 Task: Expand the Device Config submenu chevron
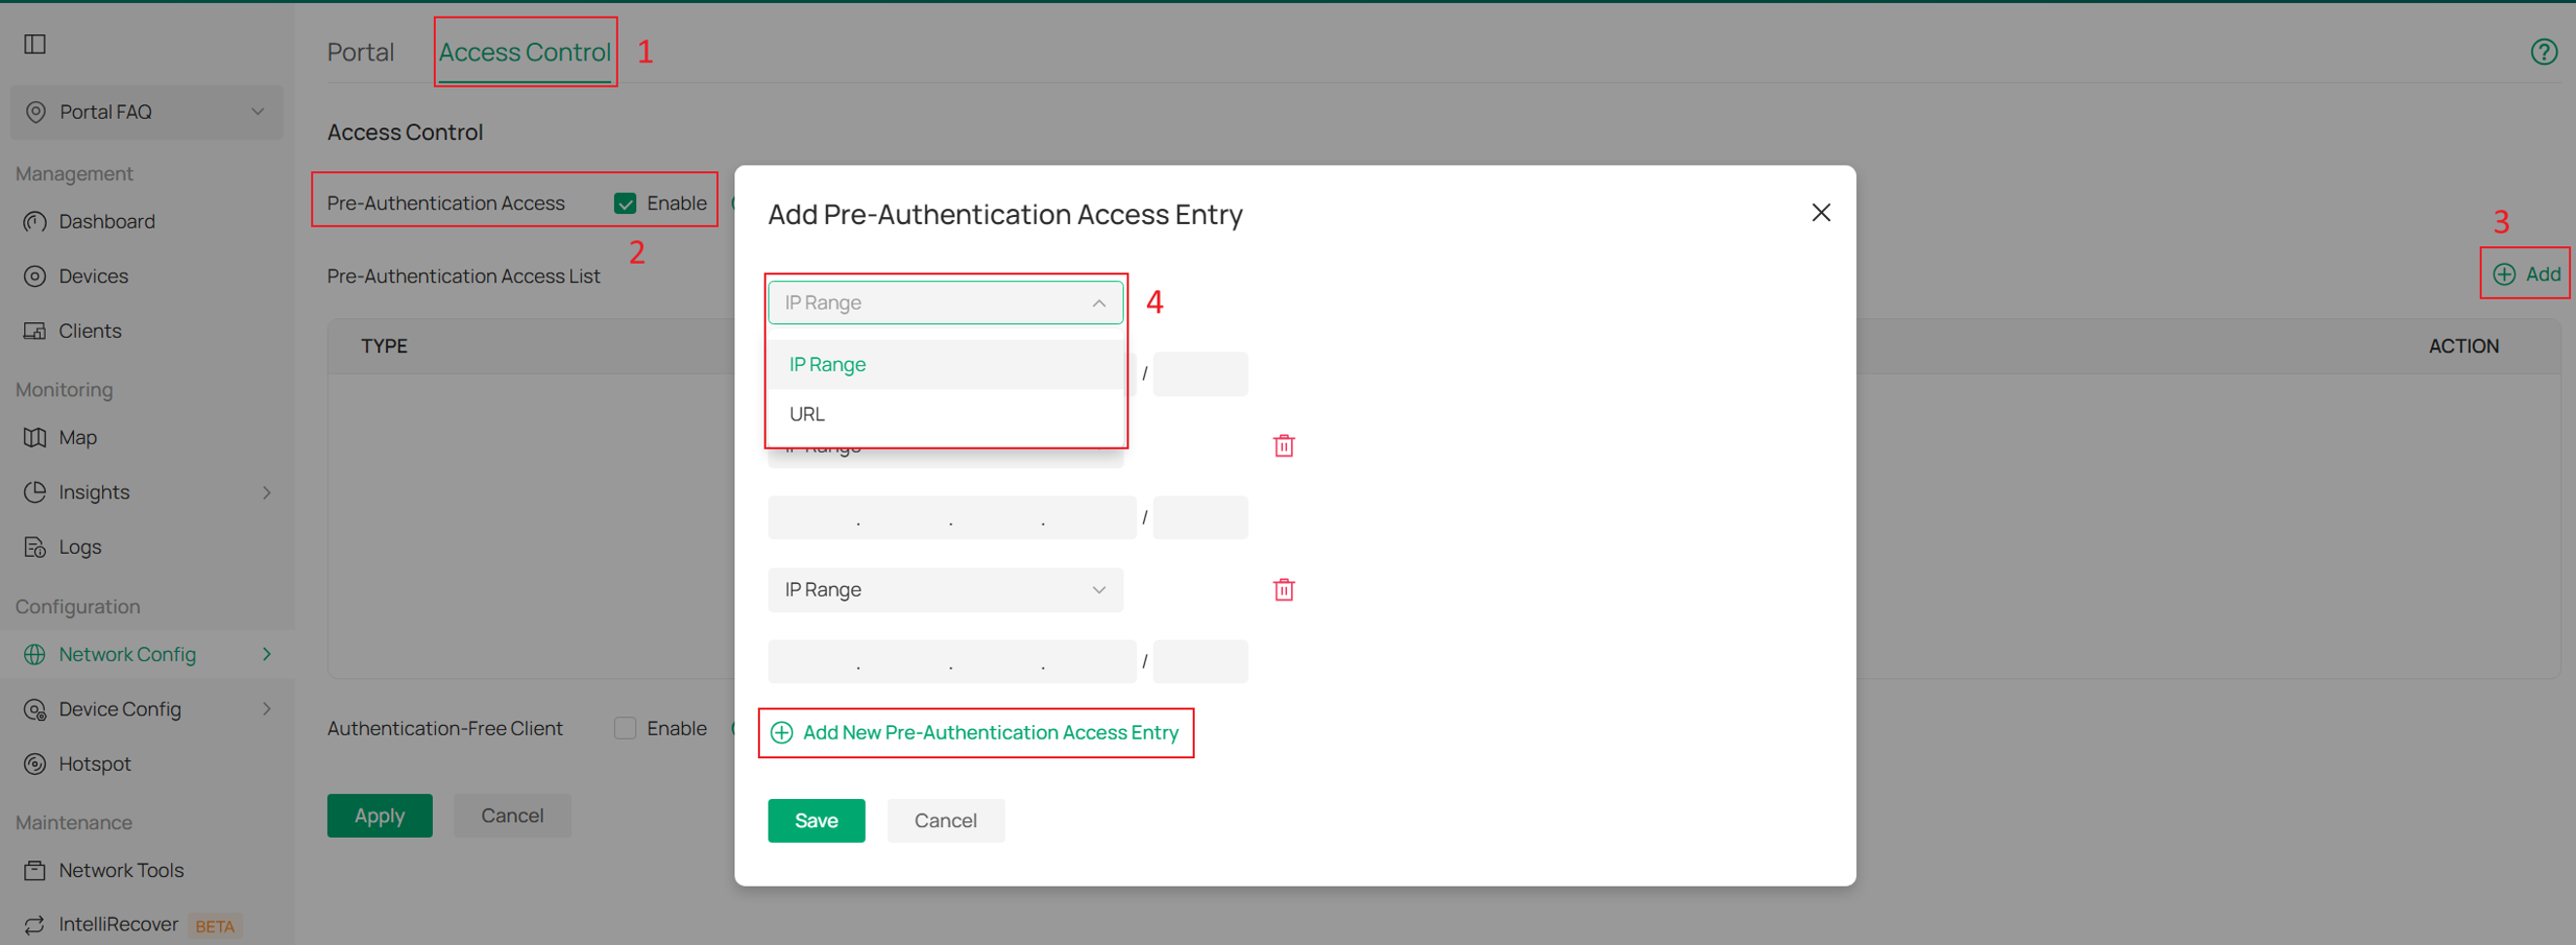(x=267, y=709)
